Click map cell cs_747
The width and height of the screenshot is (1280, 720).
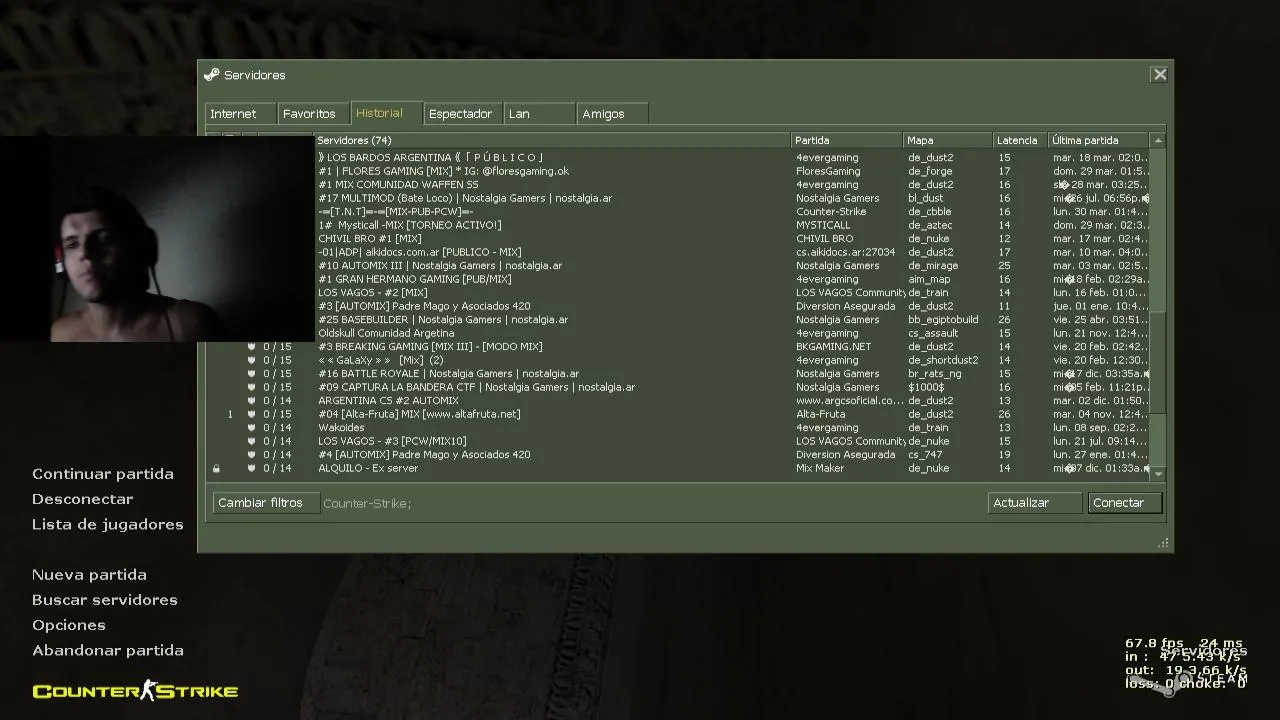click(925, 455)
